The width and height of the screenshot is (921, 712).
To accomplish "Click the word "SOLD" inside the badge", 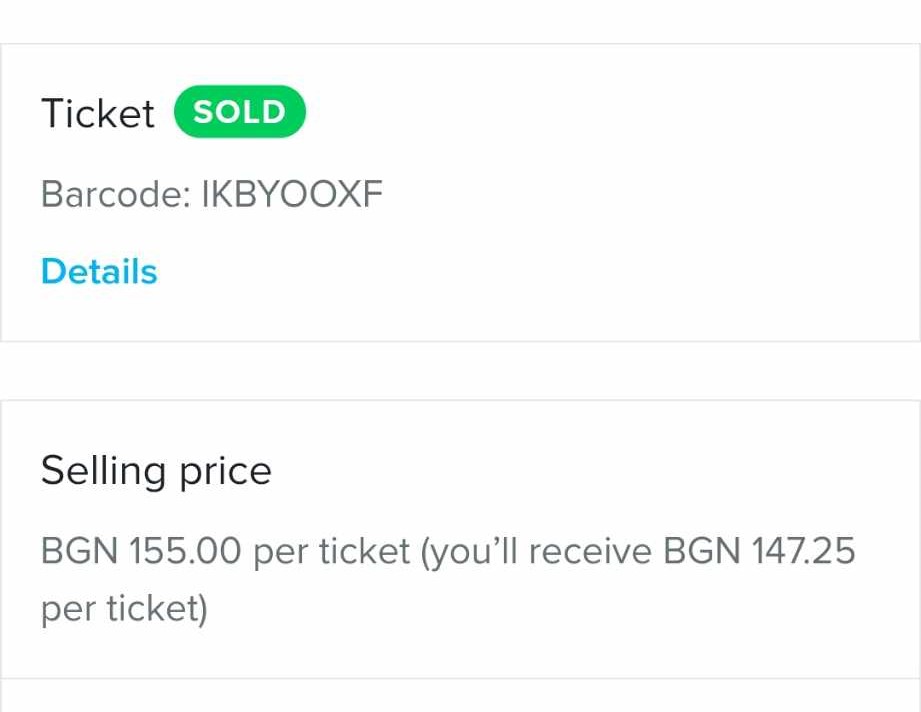I will [239, 112].
